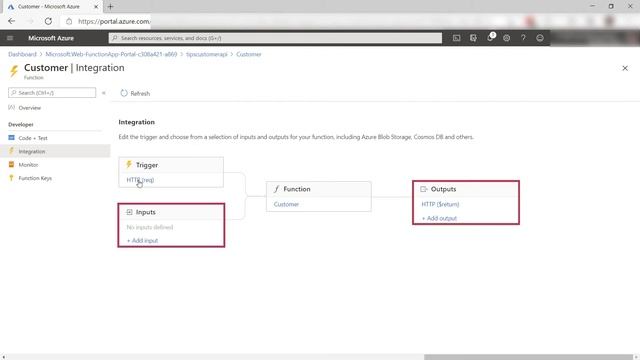Click the horizontal scrollbar at the bottom
640x360 pixels.
[528, 357]
